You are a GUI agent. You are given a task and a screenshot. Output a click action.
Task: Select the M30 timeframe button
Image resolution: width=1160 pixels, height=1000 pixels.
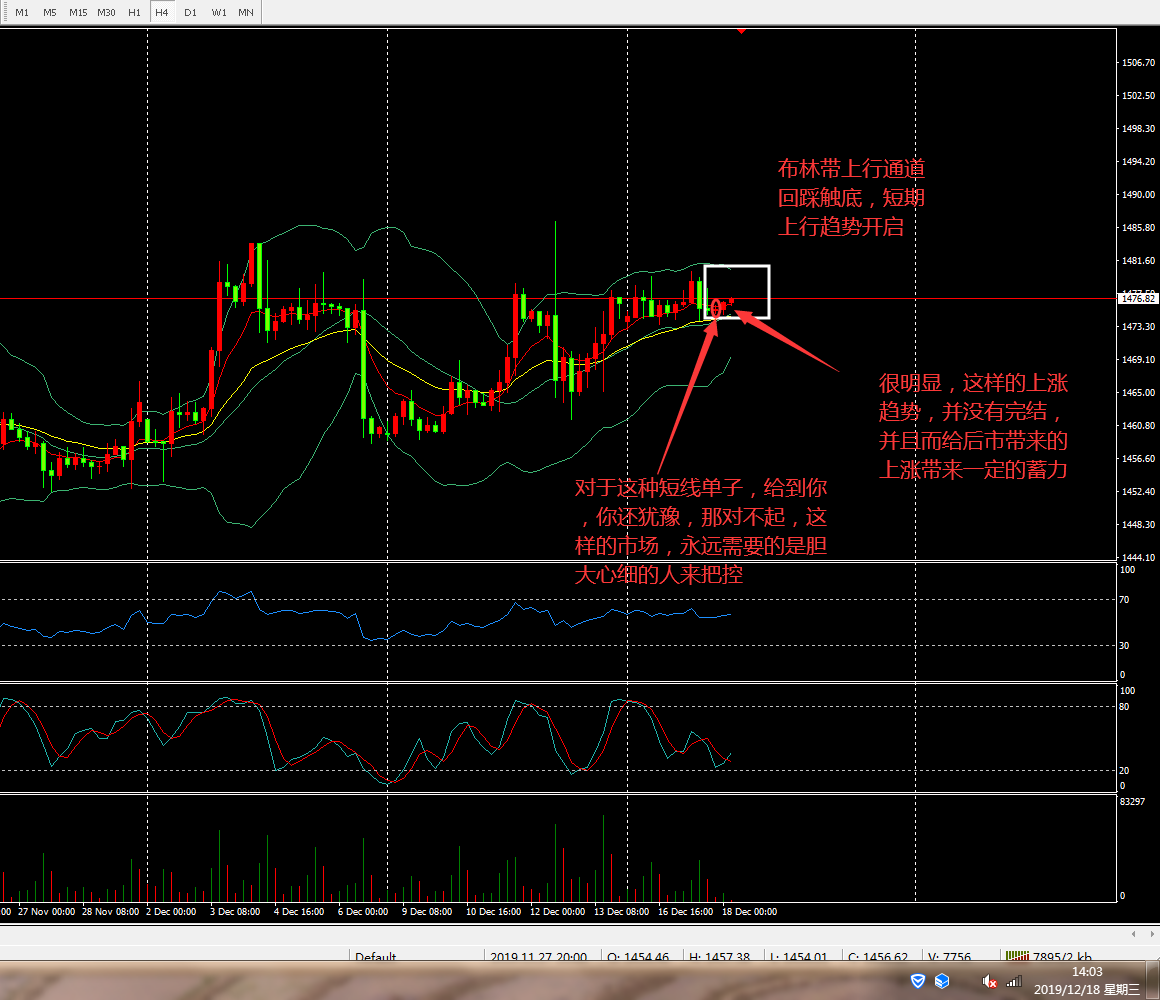(x=106, y=12)
